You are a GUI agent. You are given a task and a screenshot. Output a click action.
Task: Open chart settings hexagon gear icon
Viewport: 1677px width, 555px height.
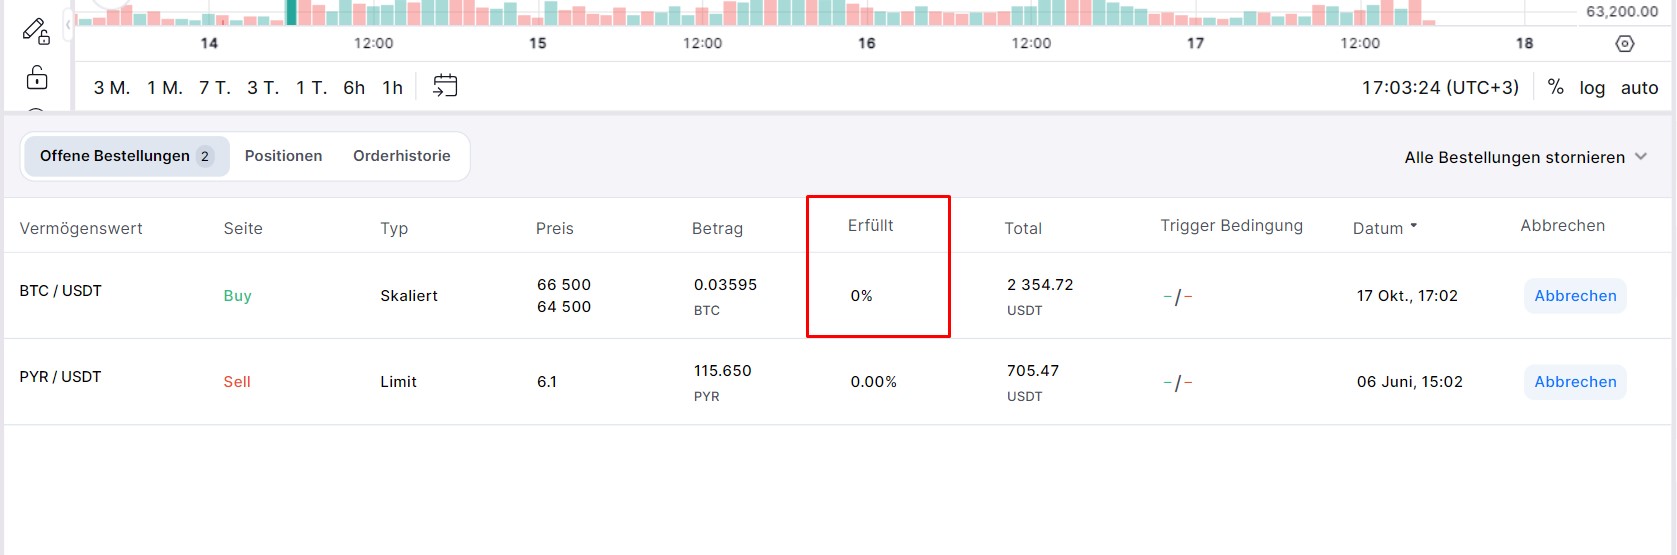point(1625,44)
